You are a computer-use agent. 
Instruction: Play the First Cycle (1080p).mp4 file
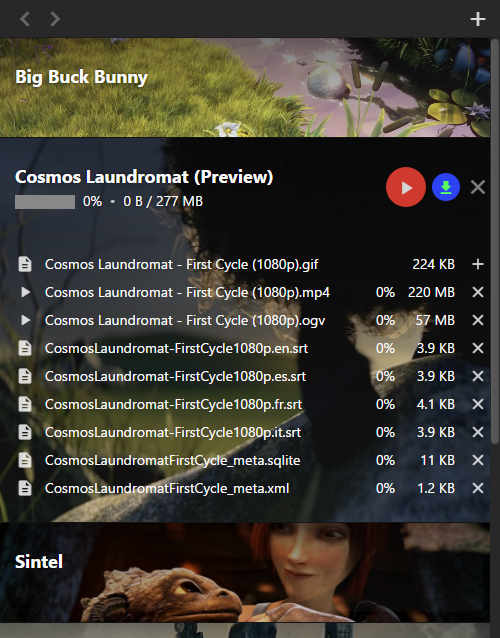coord(25,292)
